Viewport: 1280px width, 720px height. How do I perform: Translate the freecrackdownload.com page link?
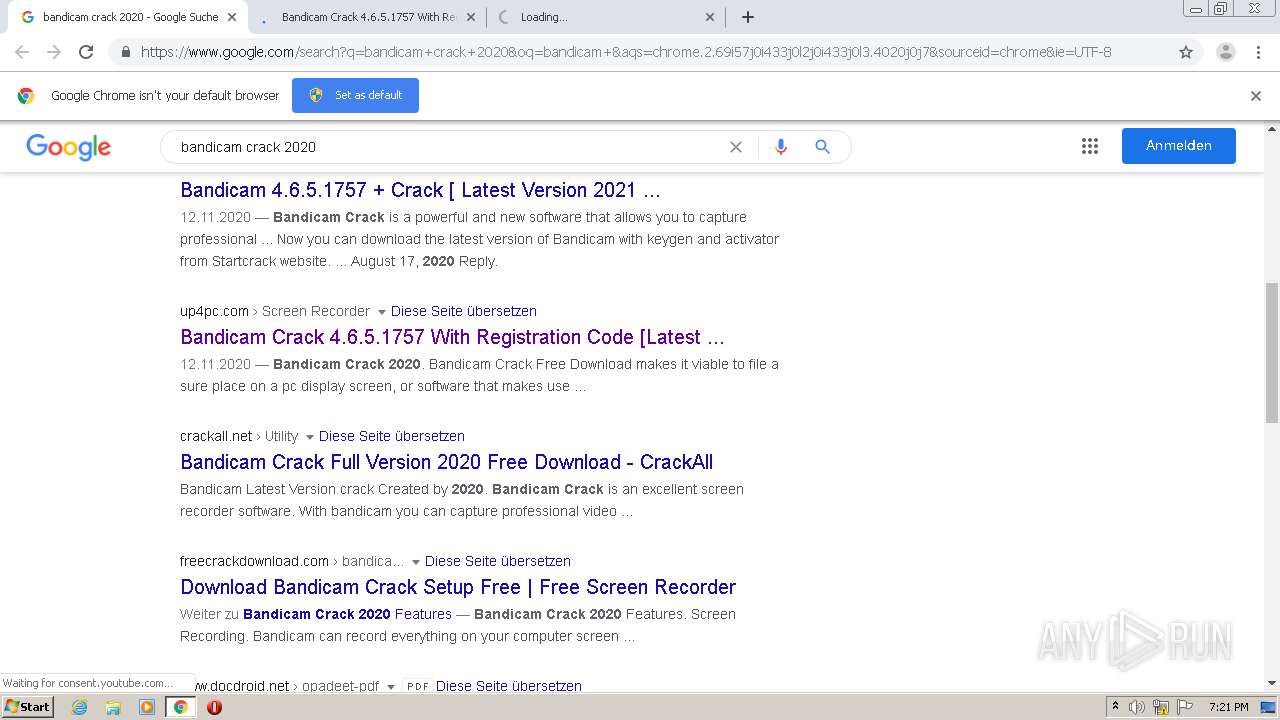498,561
